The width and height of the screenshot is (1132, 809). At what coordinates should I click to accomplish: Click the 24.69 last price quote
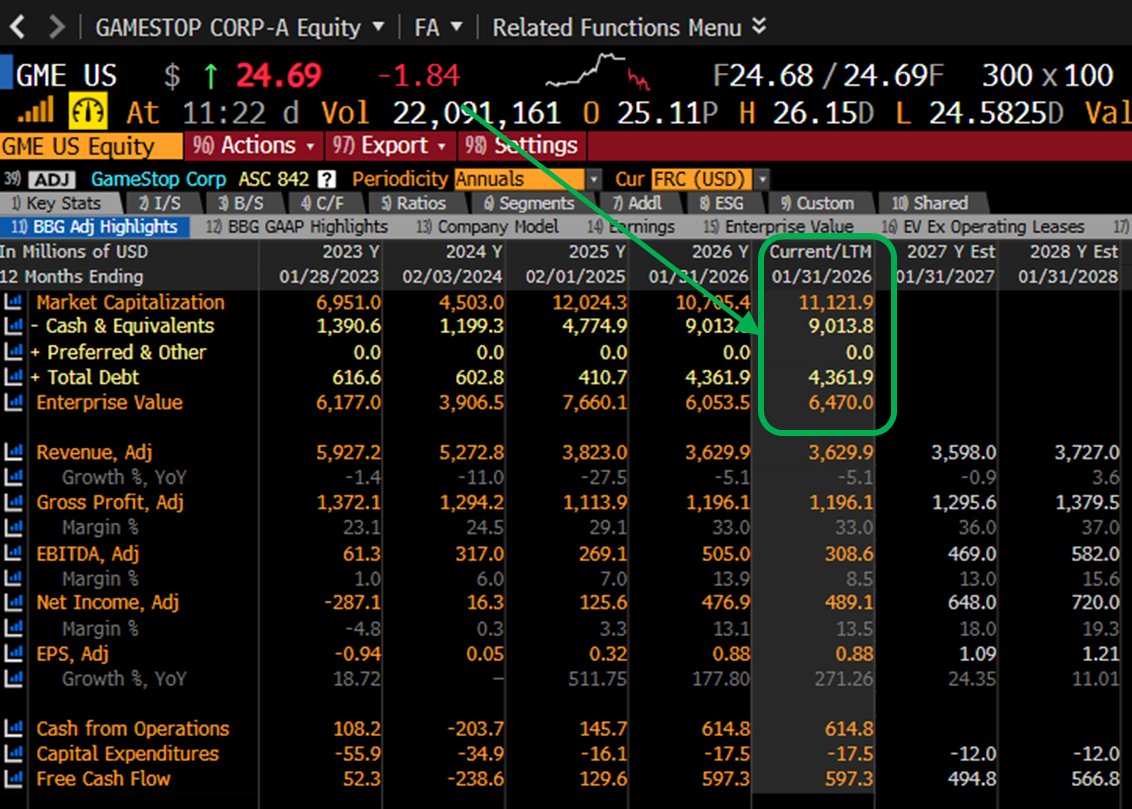tap(279, 75)
